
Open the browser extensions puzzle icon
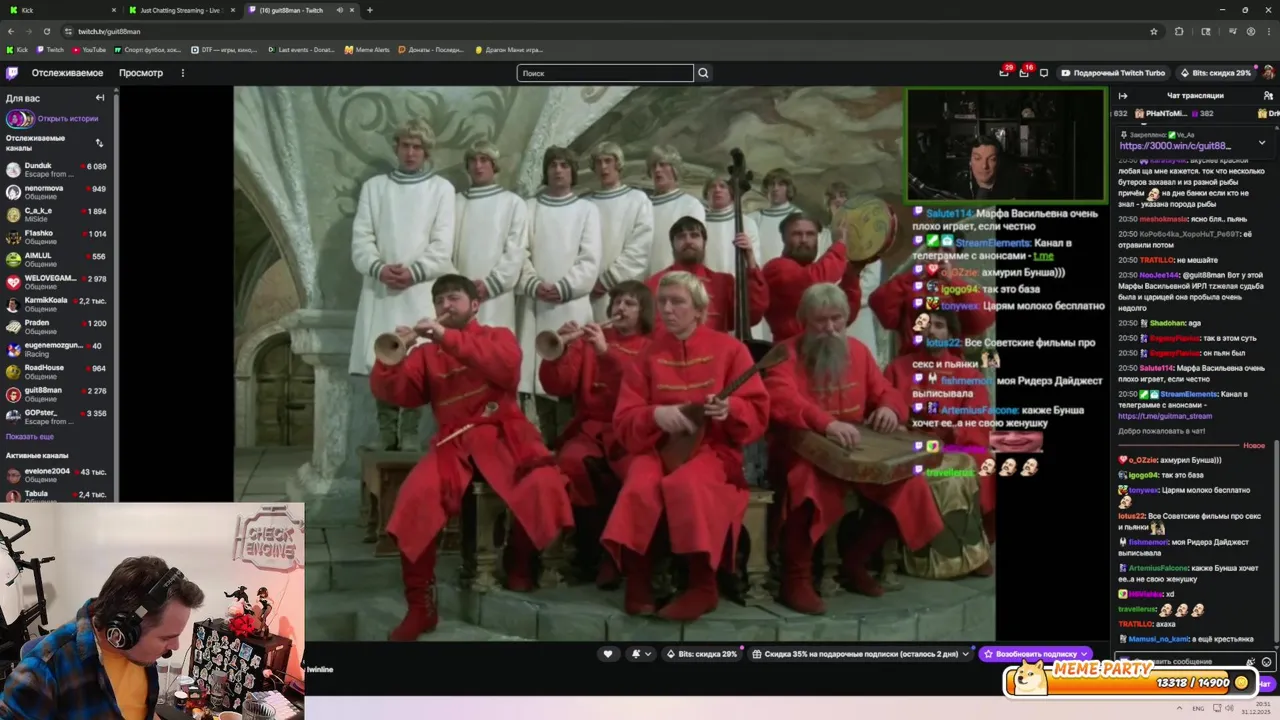point(1179,31)
